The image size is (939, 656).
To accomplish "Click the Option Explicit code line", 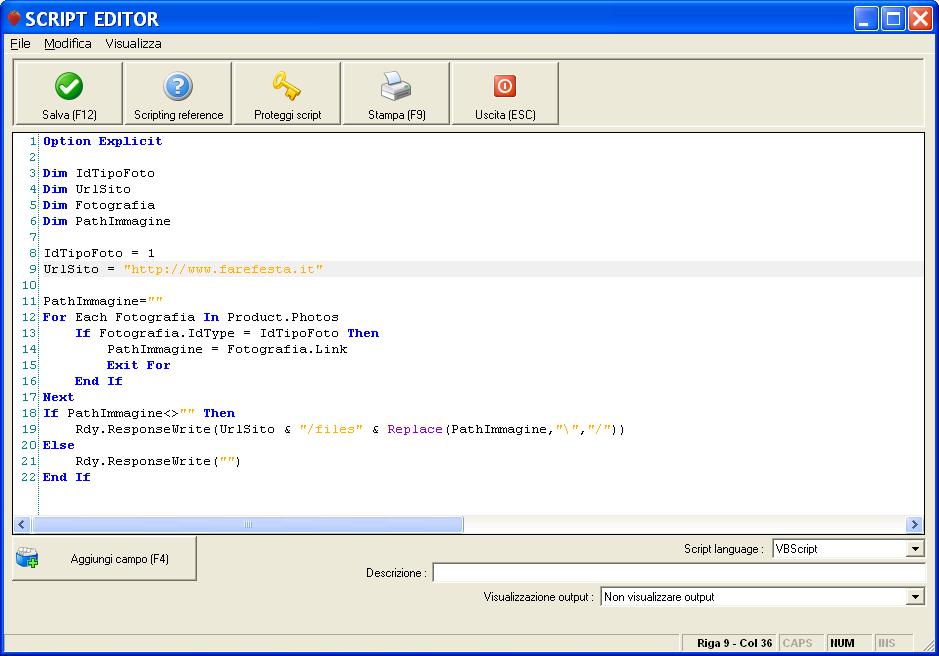I will [102, 142].
